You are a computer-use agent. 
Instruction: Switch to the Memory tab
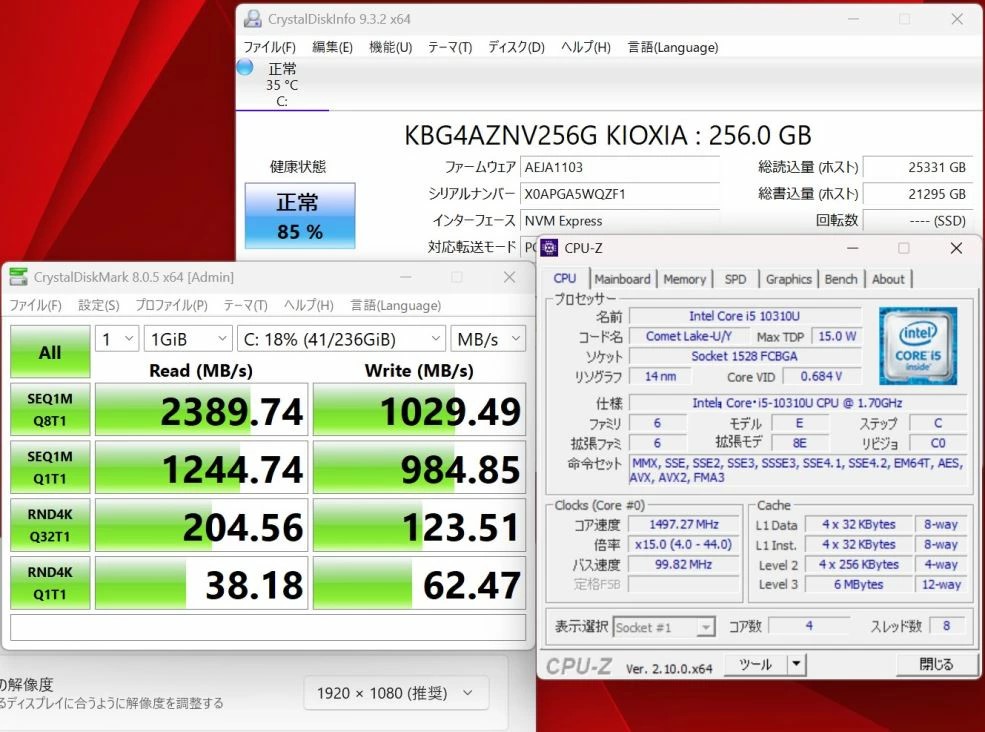(685, 279)
